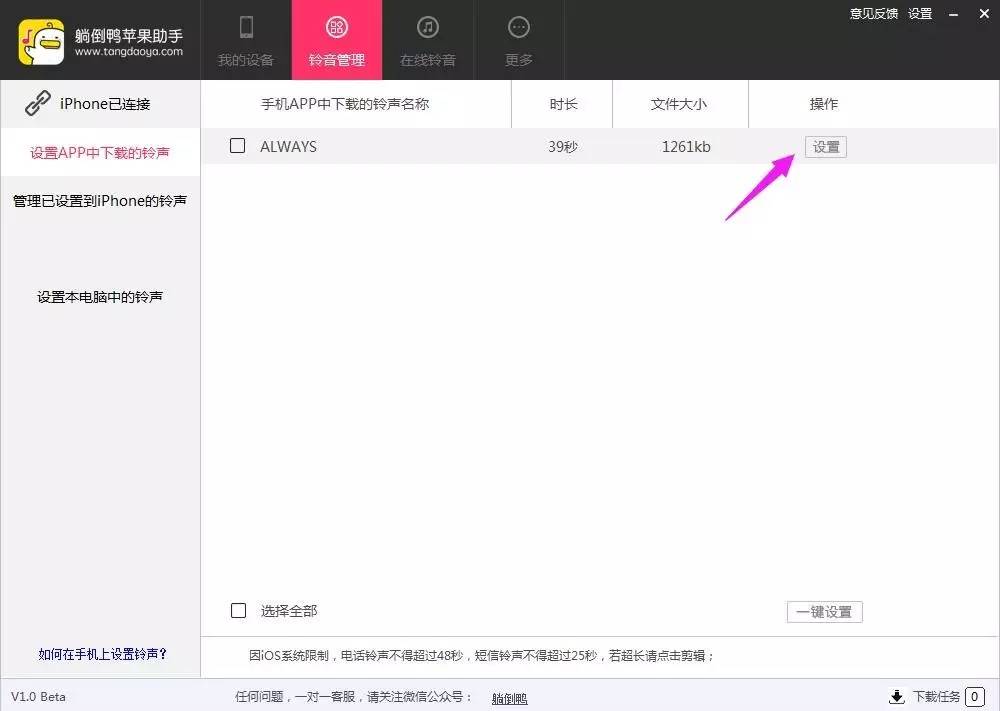Click the 躺倒鸭 WeChat account link

[509, 697]
